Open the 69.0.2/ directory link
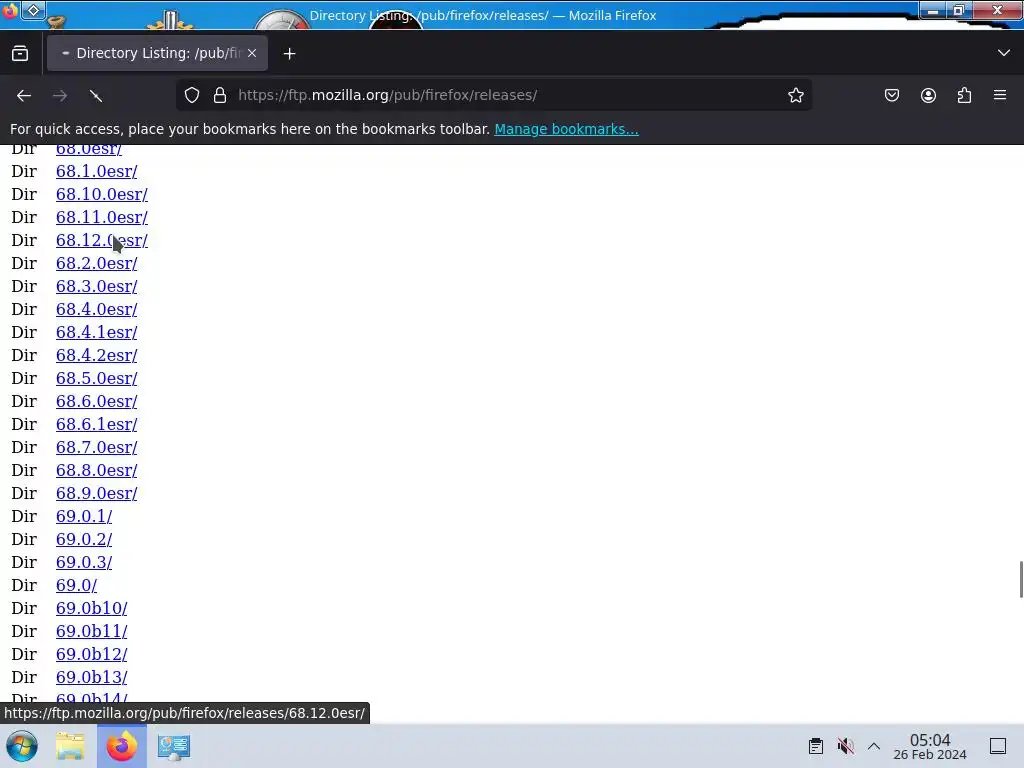The image size is (1024, 768). (x=84, y=539)
